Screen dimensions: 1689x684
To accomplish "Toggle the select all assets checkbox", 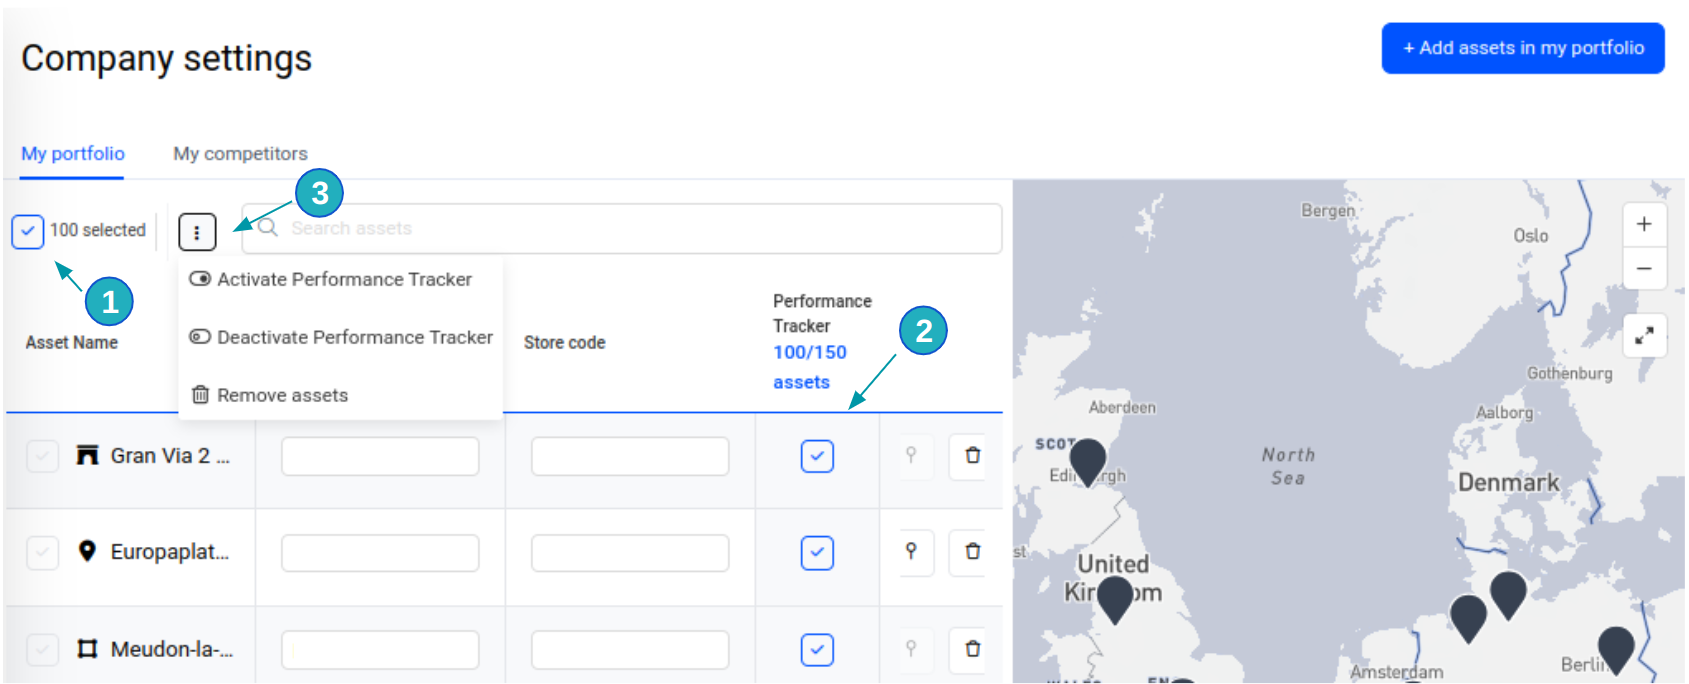I will tap(28, 231).
